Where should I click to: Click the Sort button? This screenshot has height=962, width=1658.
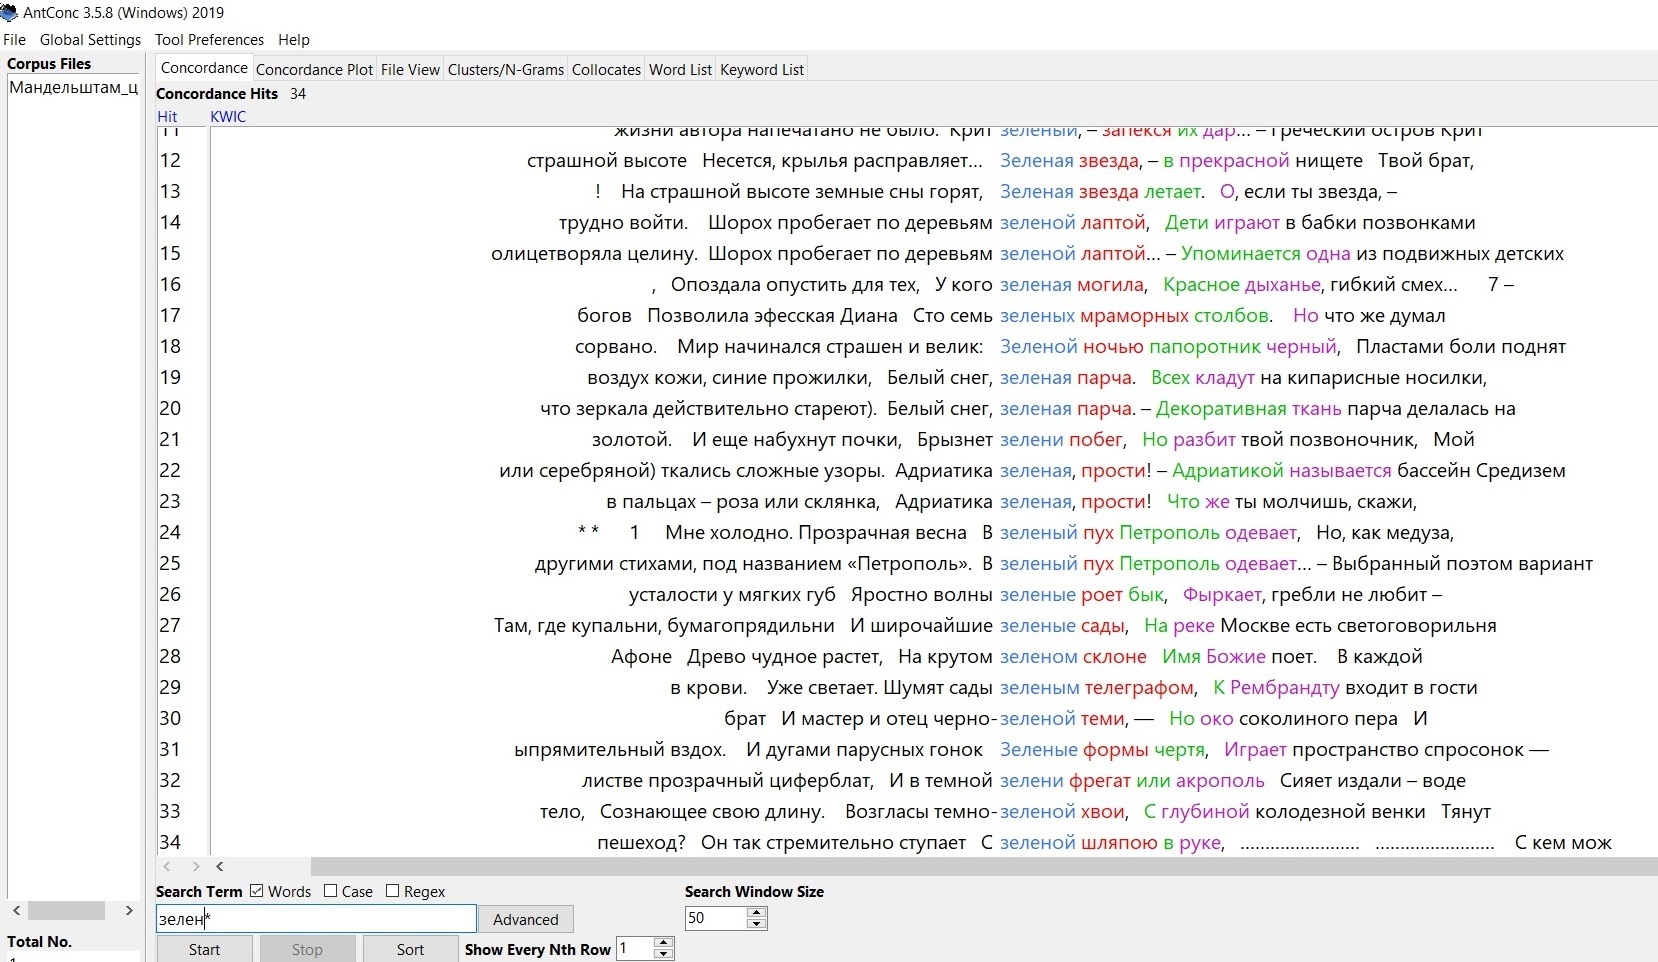[410, 949]
